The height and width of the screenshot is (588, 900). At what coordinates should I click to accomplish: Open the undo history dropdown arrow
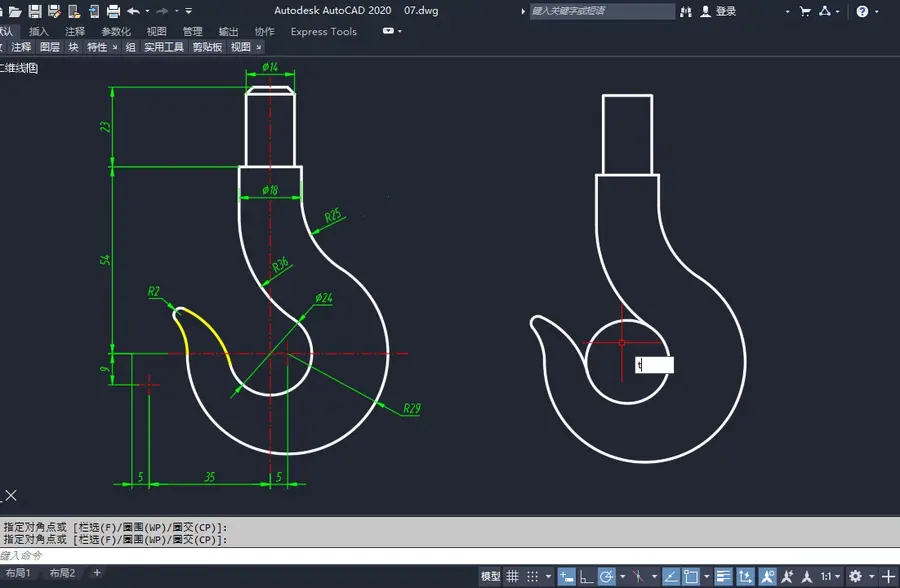[148, 11]
